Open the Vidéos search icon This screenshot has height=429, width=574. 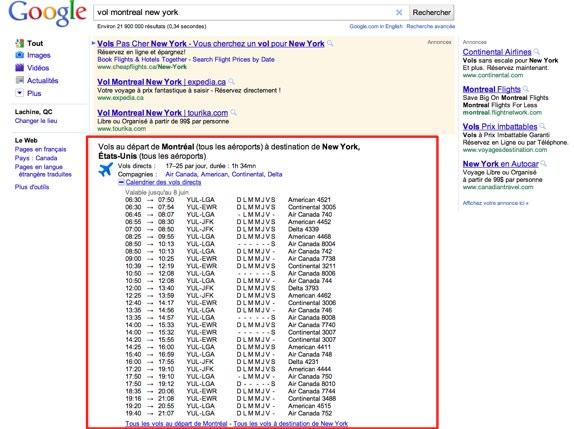[x=19, y=68]
